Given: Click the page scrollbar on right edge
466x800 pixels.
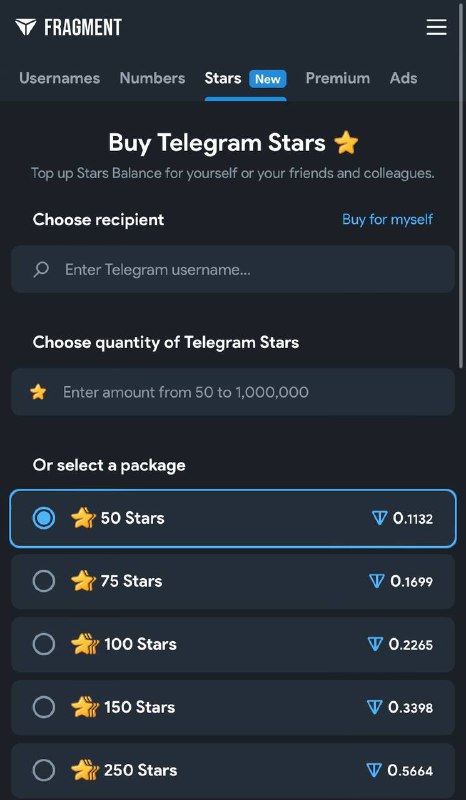Looking at the screenshot, I should (x=463, y=184).
